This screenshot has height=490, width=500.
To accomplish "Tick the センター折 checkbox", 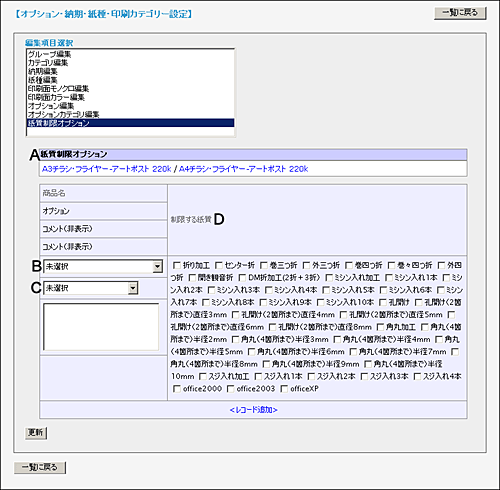I will (x=219, y=265).
